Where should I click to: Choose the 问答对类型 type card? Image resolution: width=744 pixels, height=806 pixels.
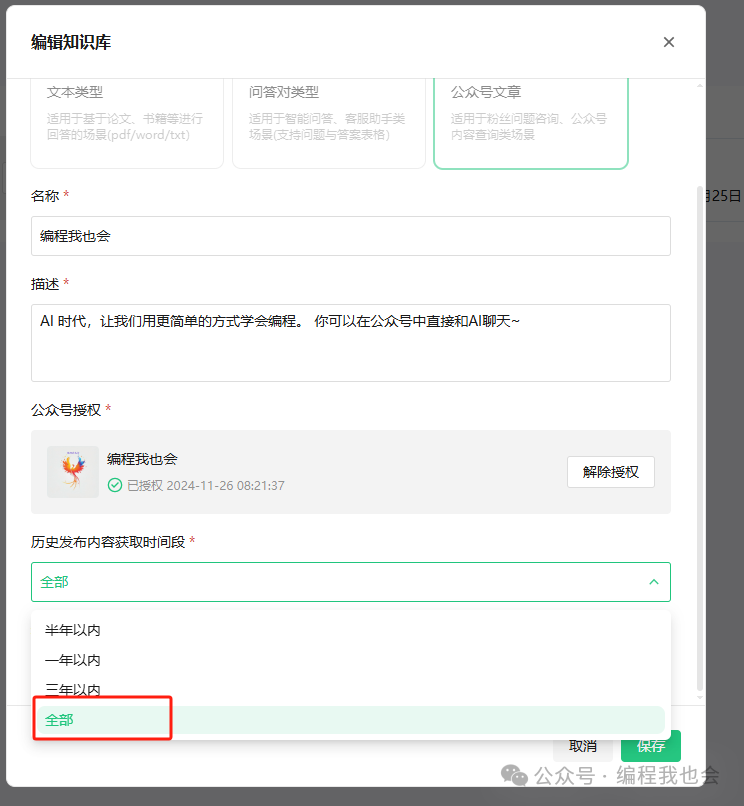(329, 120)
